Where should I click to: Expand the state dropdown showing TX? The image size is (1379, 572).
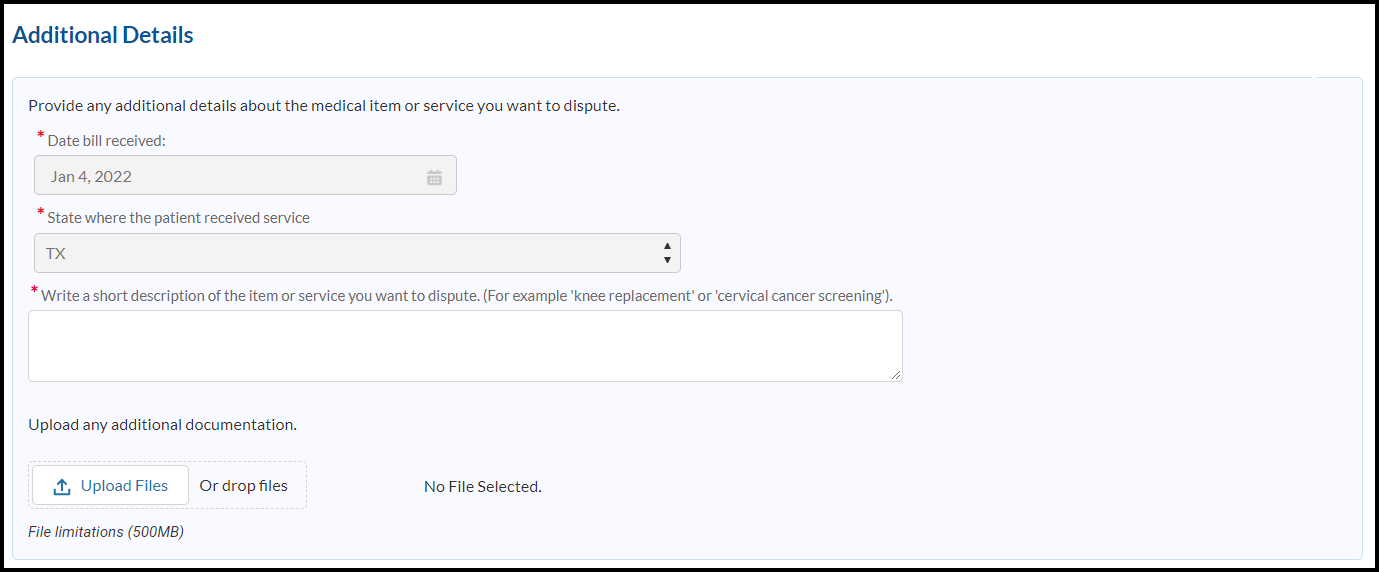pos(356,253)
